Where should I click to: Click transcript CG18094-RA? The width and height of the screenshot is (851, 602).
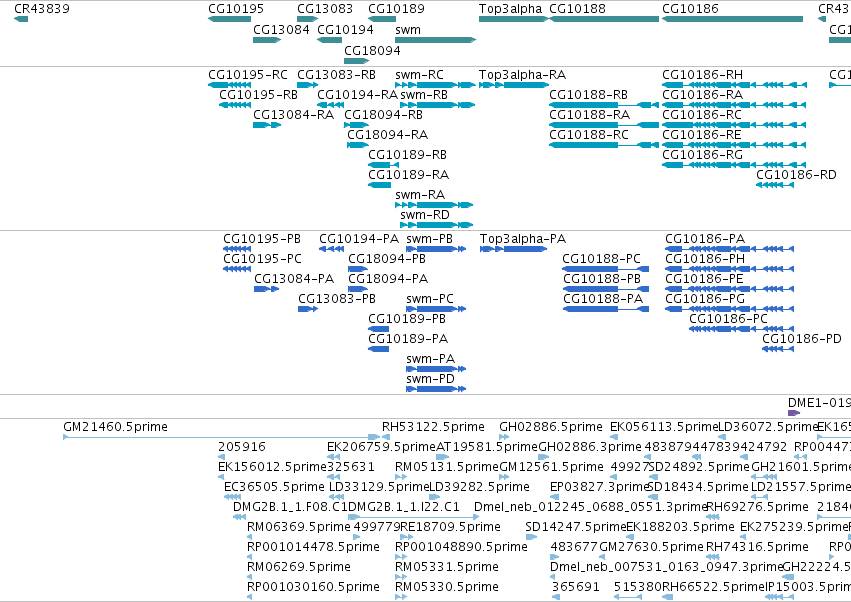point(358,145)
